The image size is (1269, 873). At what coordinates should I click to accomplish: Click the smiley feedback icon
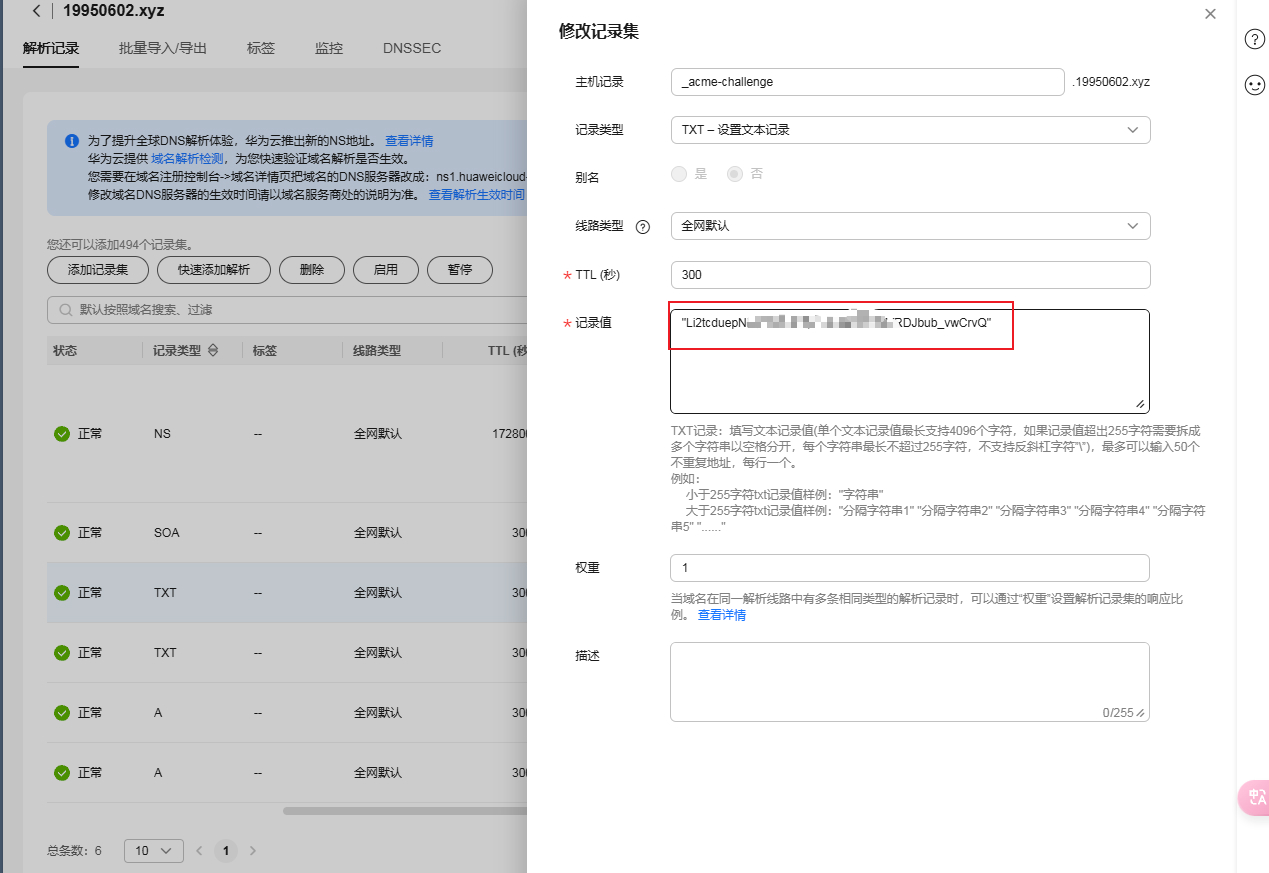pyautogui.click(x=1254, y=85)
